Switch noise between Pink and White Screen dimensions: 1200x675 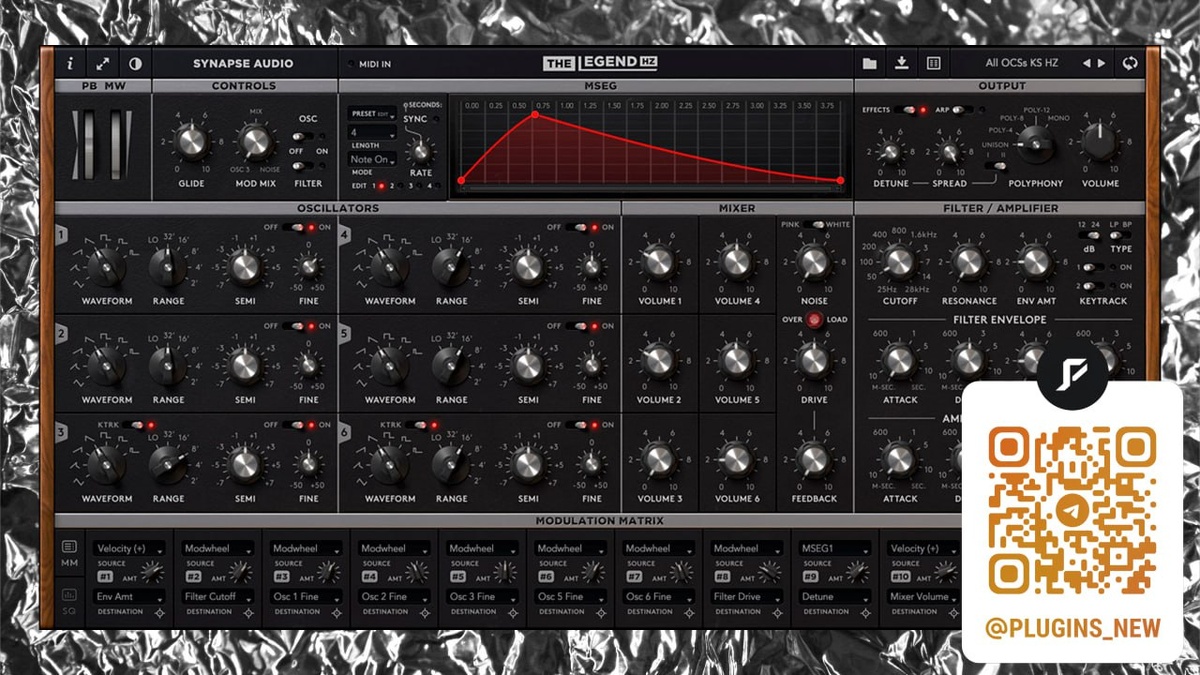tap(813, 225)
